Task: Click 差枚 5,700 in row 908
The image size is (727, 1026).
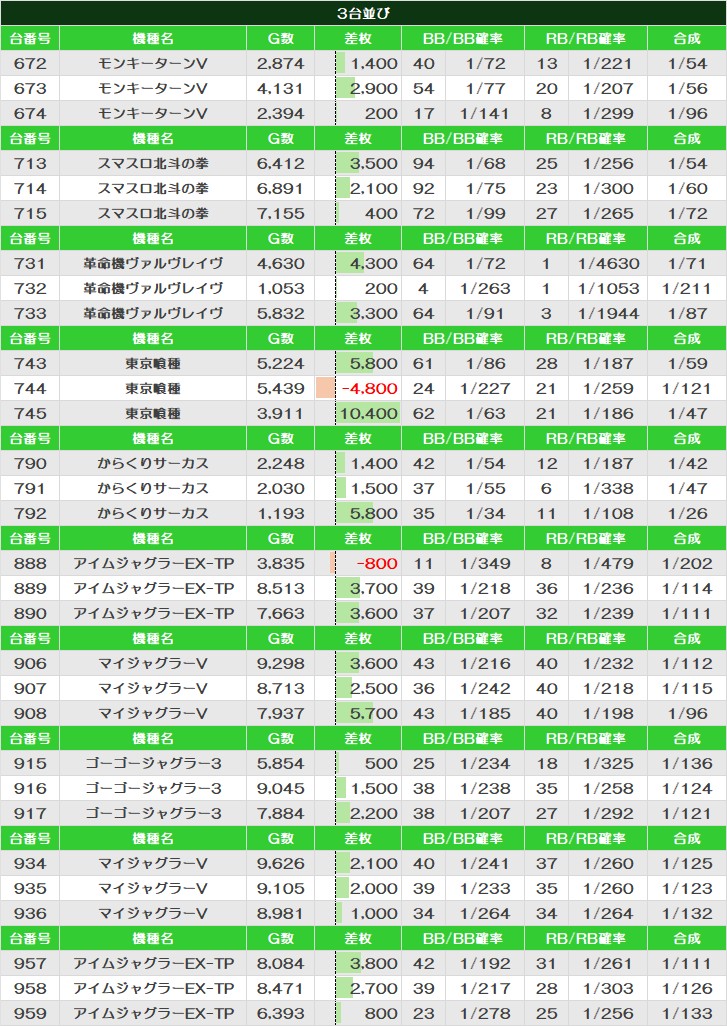Action: coord(373,713)
